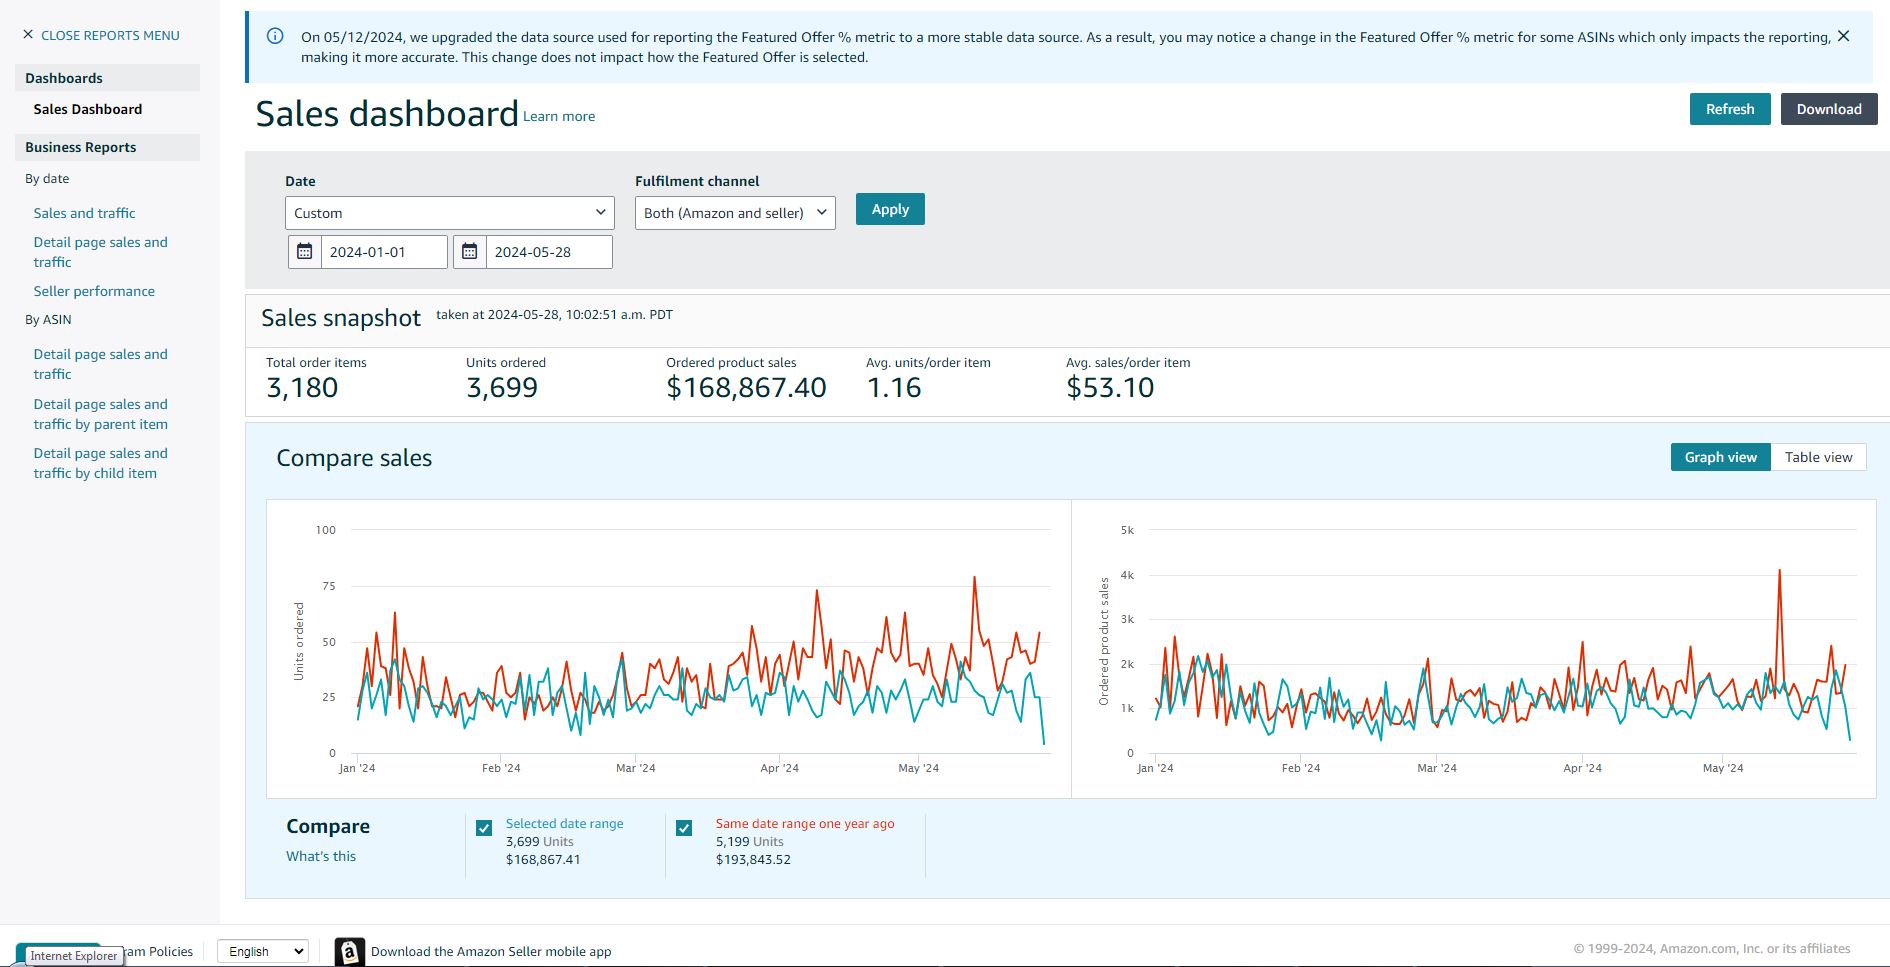Open Seller performance report
This screenshot has height=967, width=1890.
tap(94, 291)
